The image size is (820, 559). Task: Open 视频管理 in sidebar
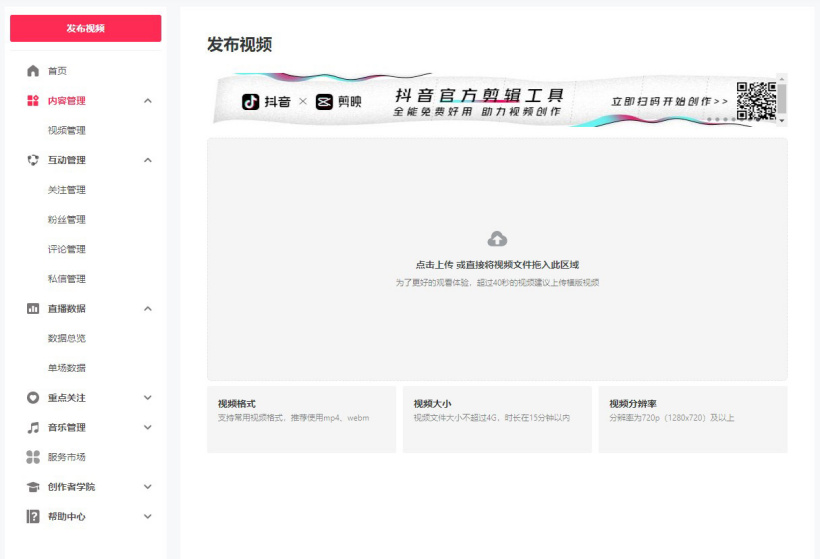pyautogui.click(x=66, y=130)
